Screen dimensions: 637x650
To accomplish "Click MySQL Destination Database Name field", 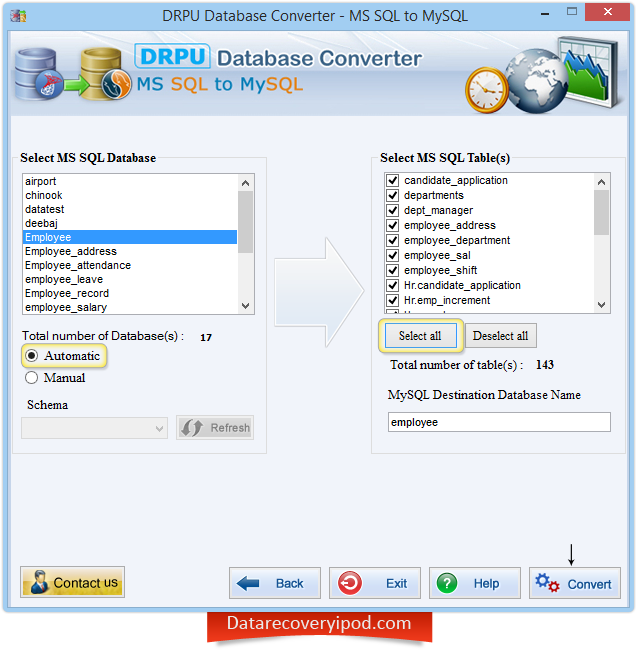I will pyautogui.click(x=499, y=422).
